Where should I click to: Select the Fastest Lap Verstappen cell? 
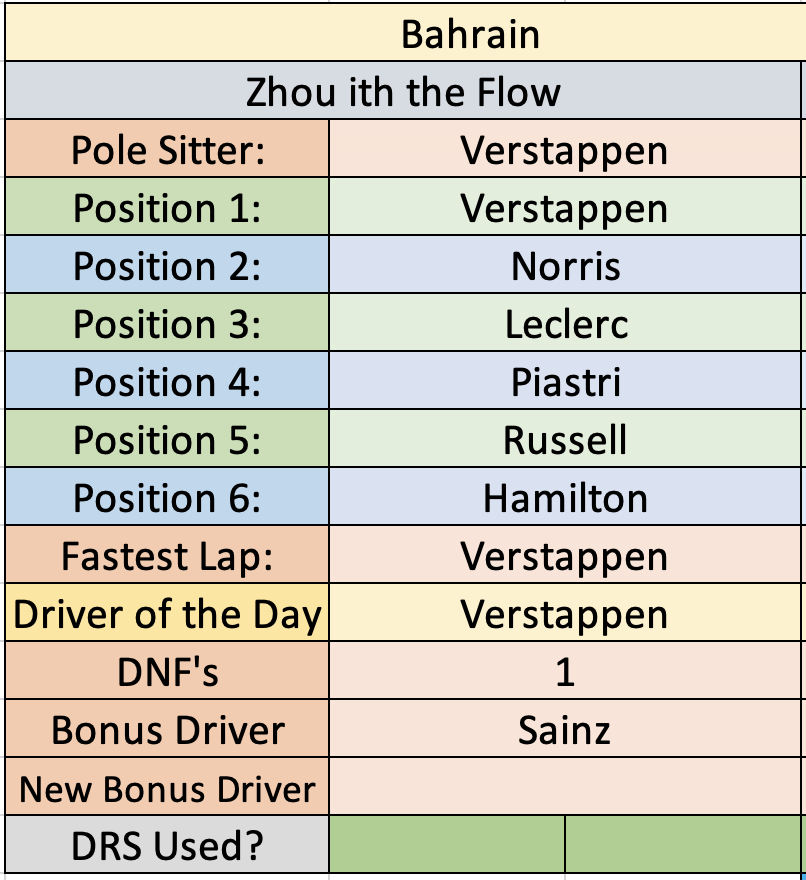click(x=565, y=554)
